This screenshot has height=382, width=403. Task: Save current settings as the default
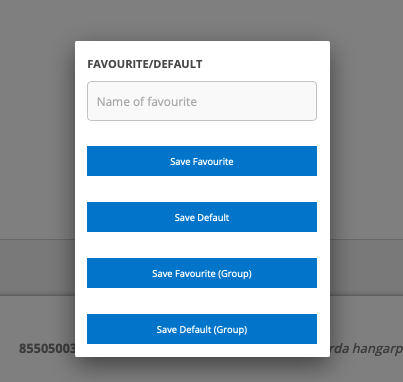point(202,217)
